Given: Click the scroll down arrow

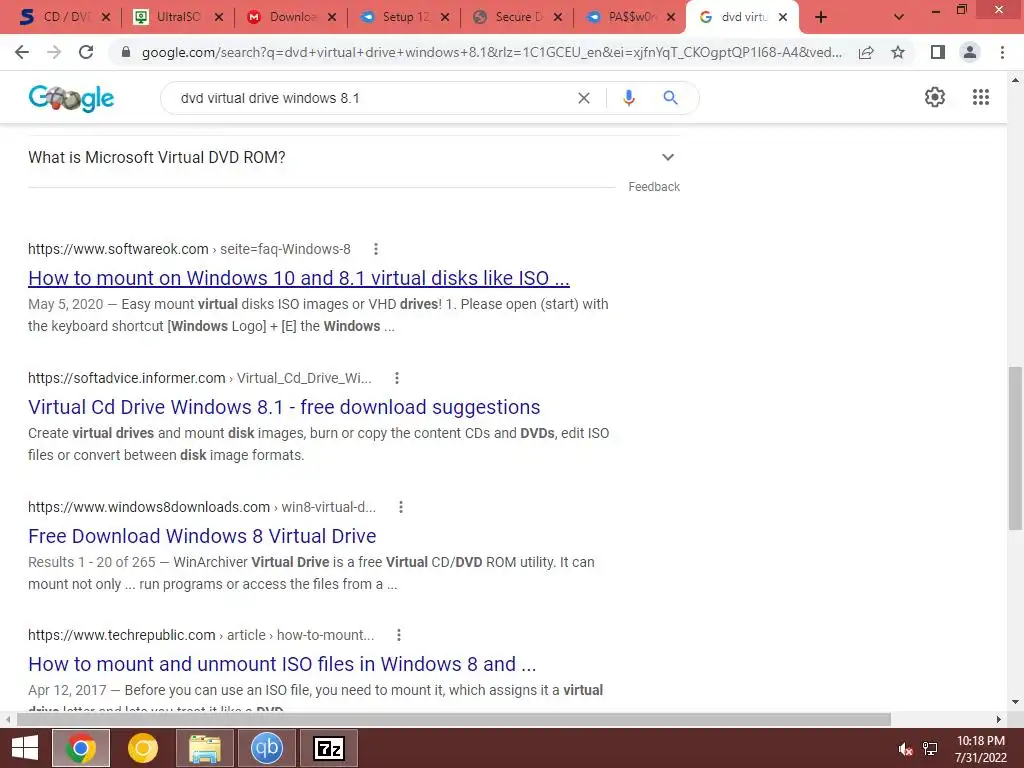Looking at the screenshot, I should click(x=1015, y=702).
